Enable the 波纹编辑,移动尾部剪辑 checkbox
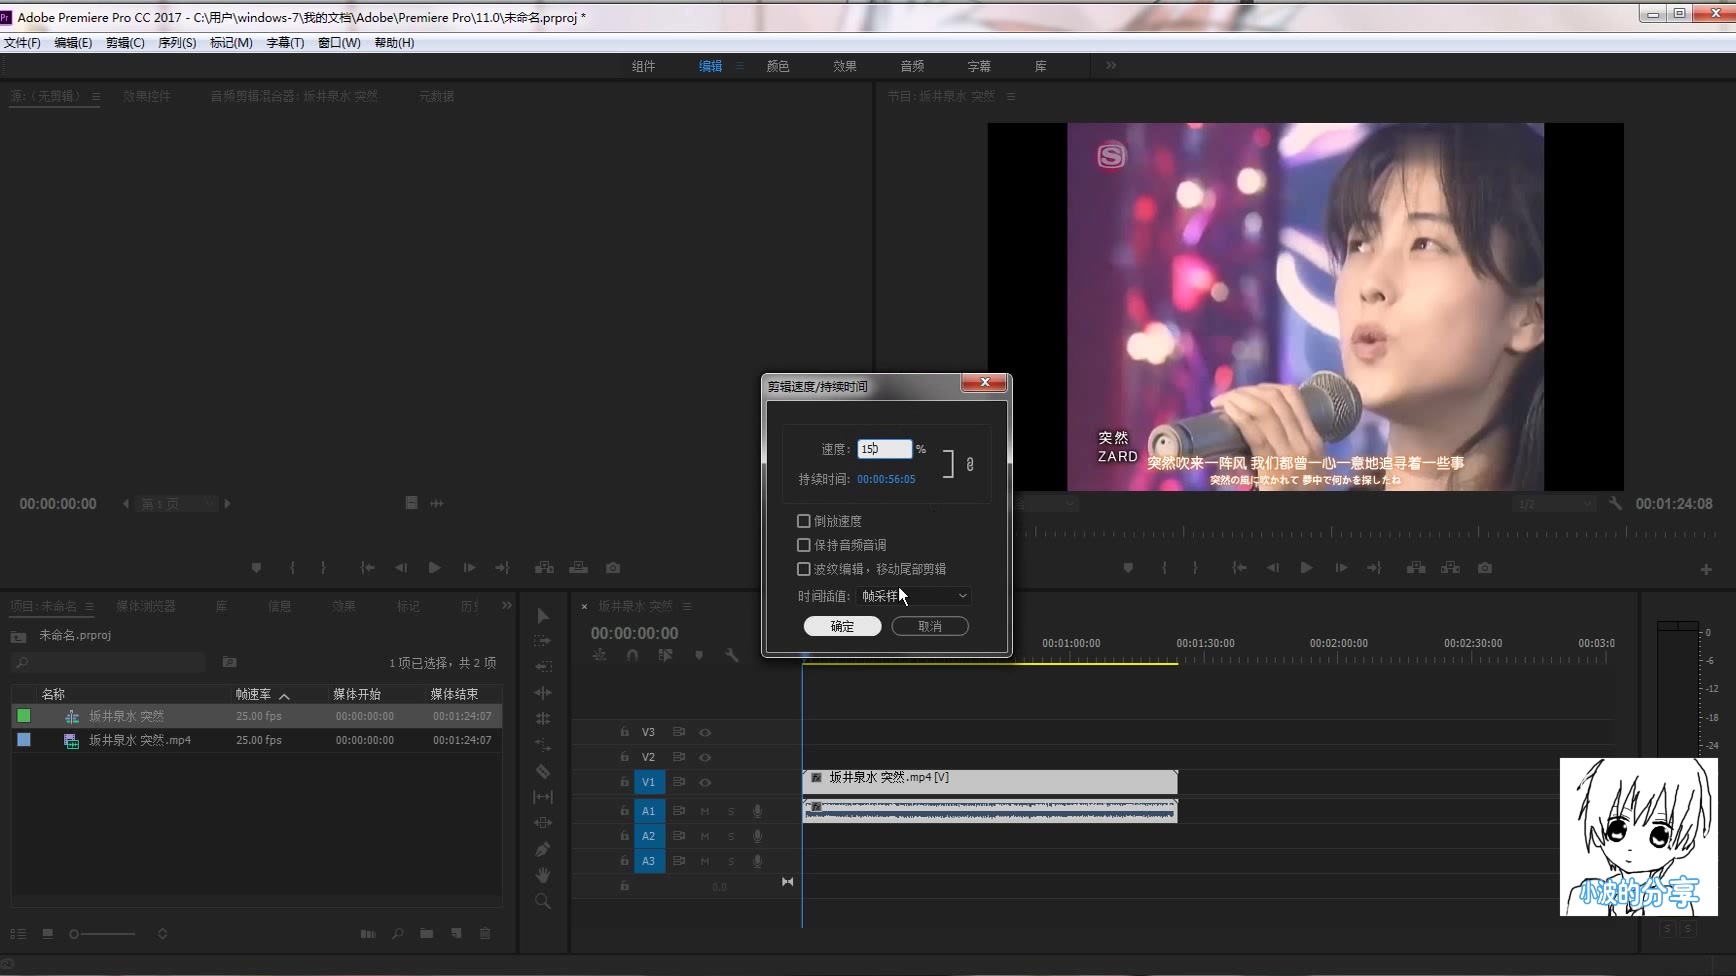 click(x=803, y=569)
